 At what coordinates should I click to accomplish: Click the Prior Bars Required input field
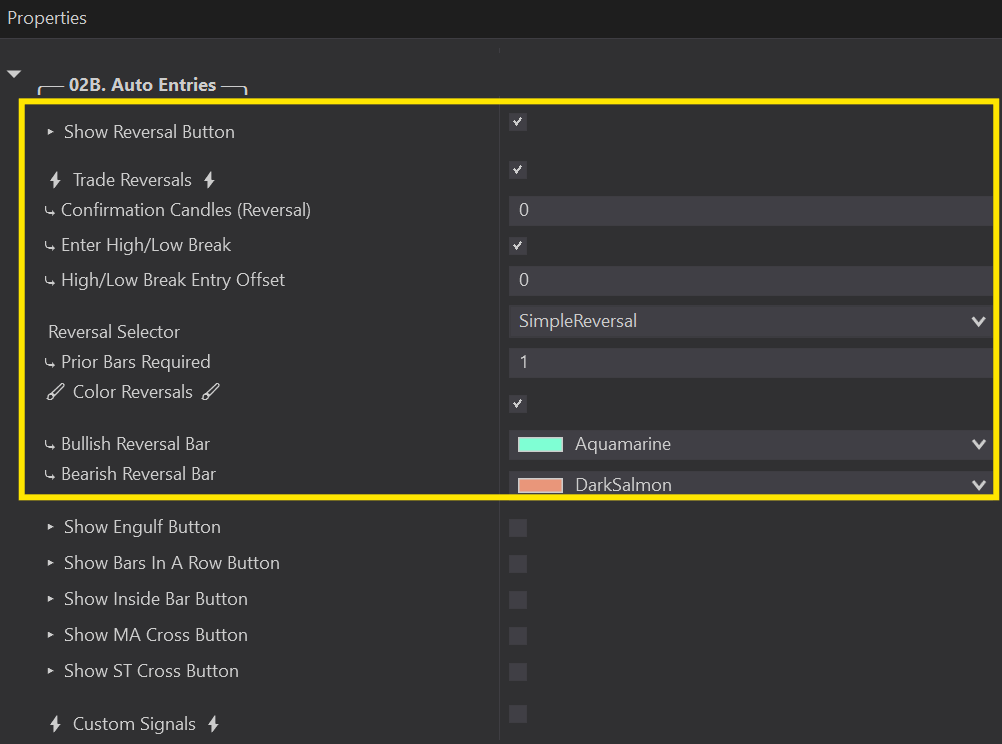(x=750, y=362)
